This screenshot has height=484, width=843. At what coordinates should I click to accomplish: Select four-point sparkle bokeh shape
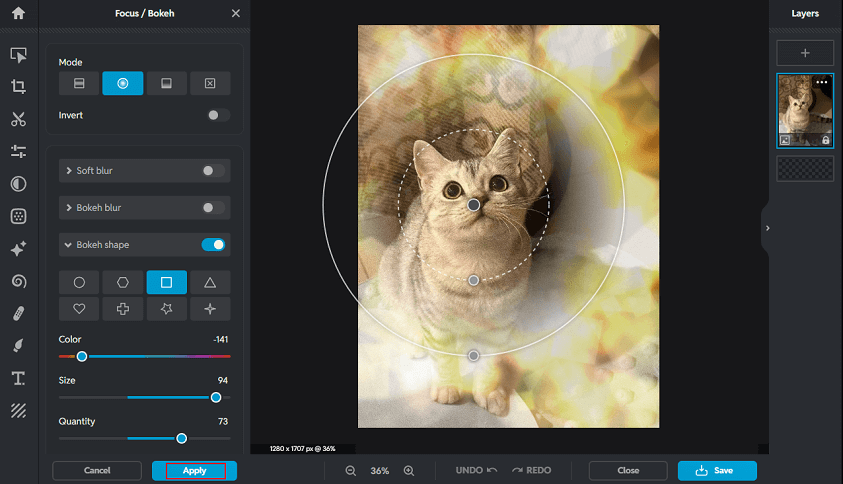tap(210, 309)
